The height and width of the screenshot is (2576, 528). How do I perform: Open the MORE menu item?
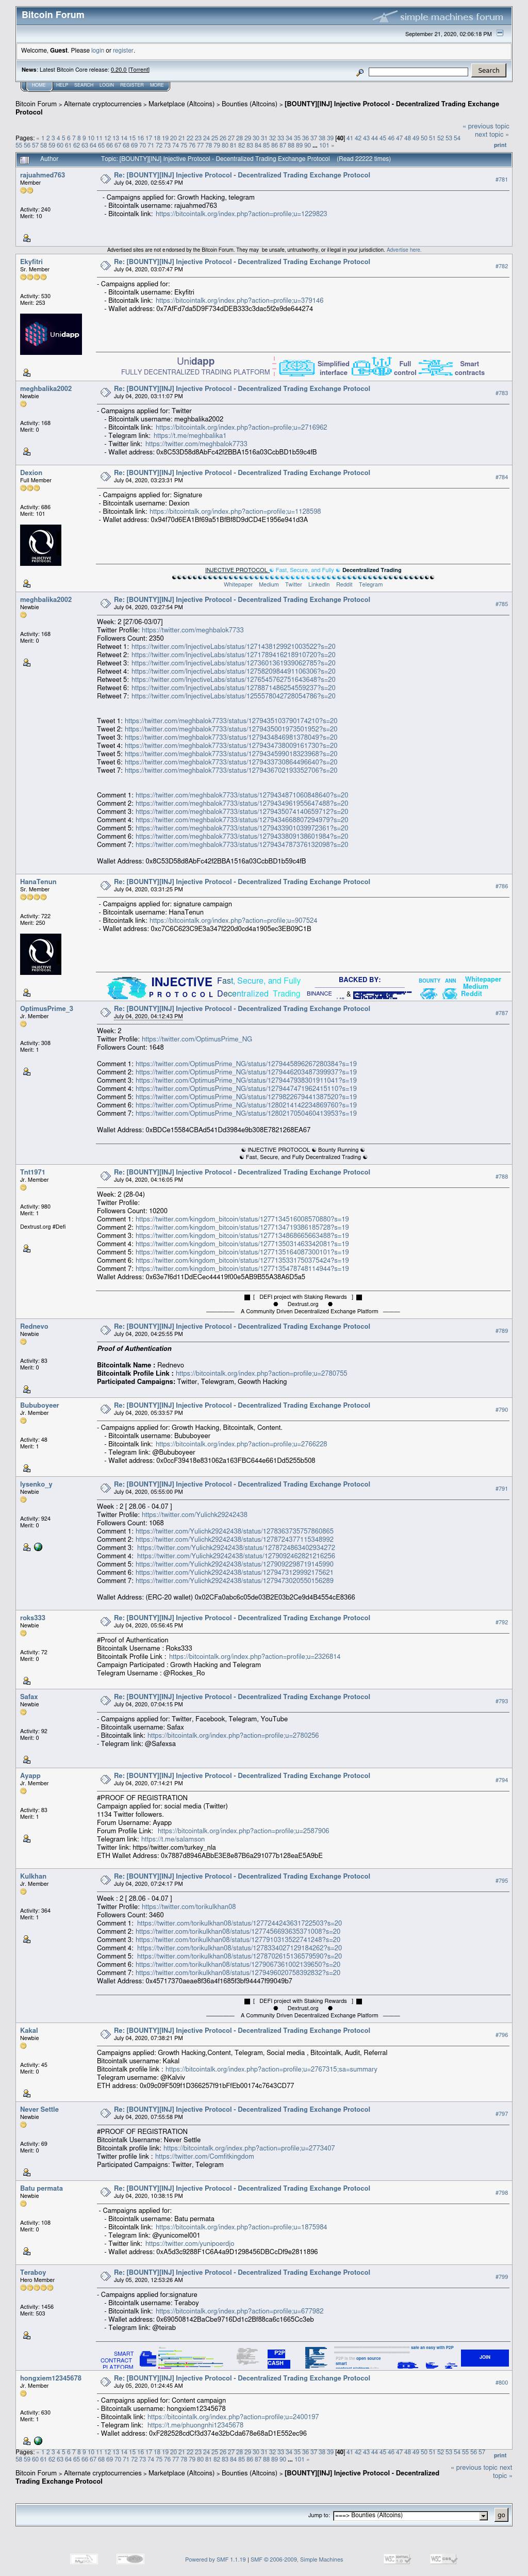coord(157,85)
